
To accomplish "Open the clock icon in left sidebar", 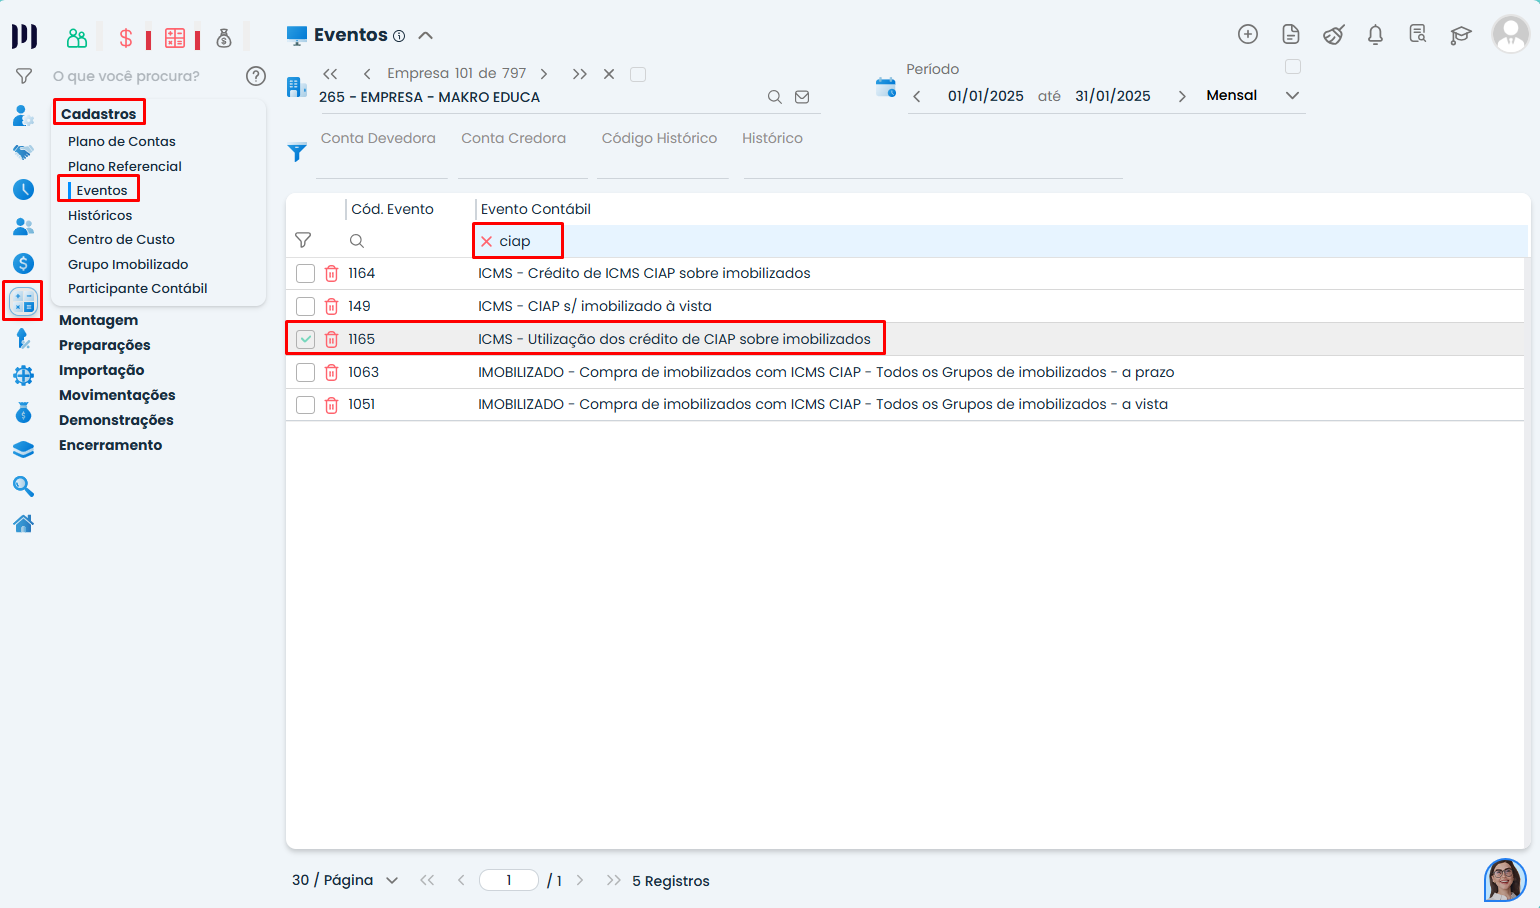I will [23, 189].
